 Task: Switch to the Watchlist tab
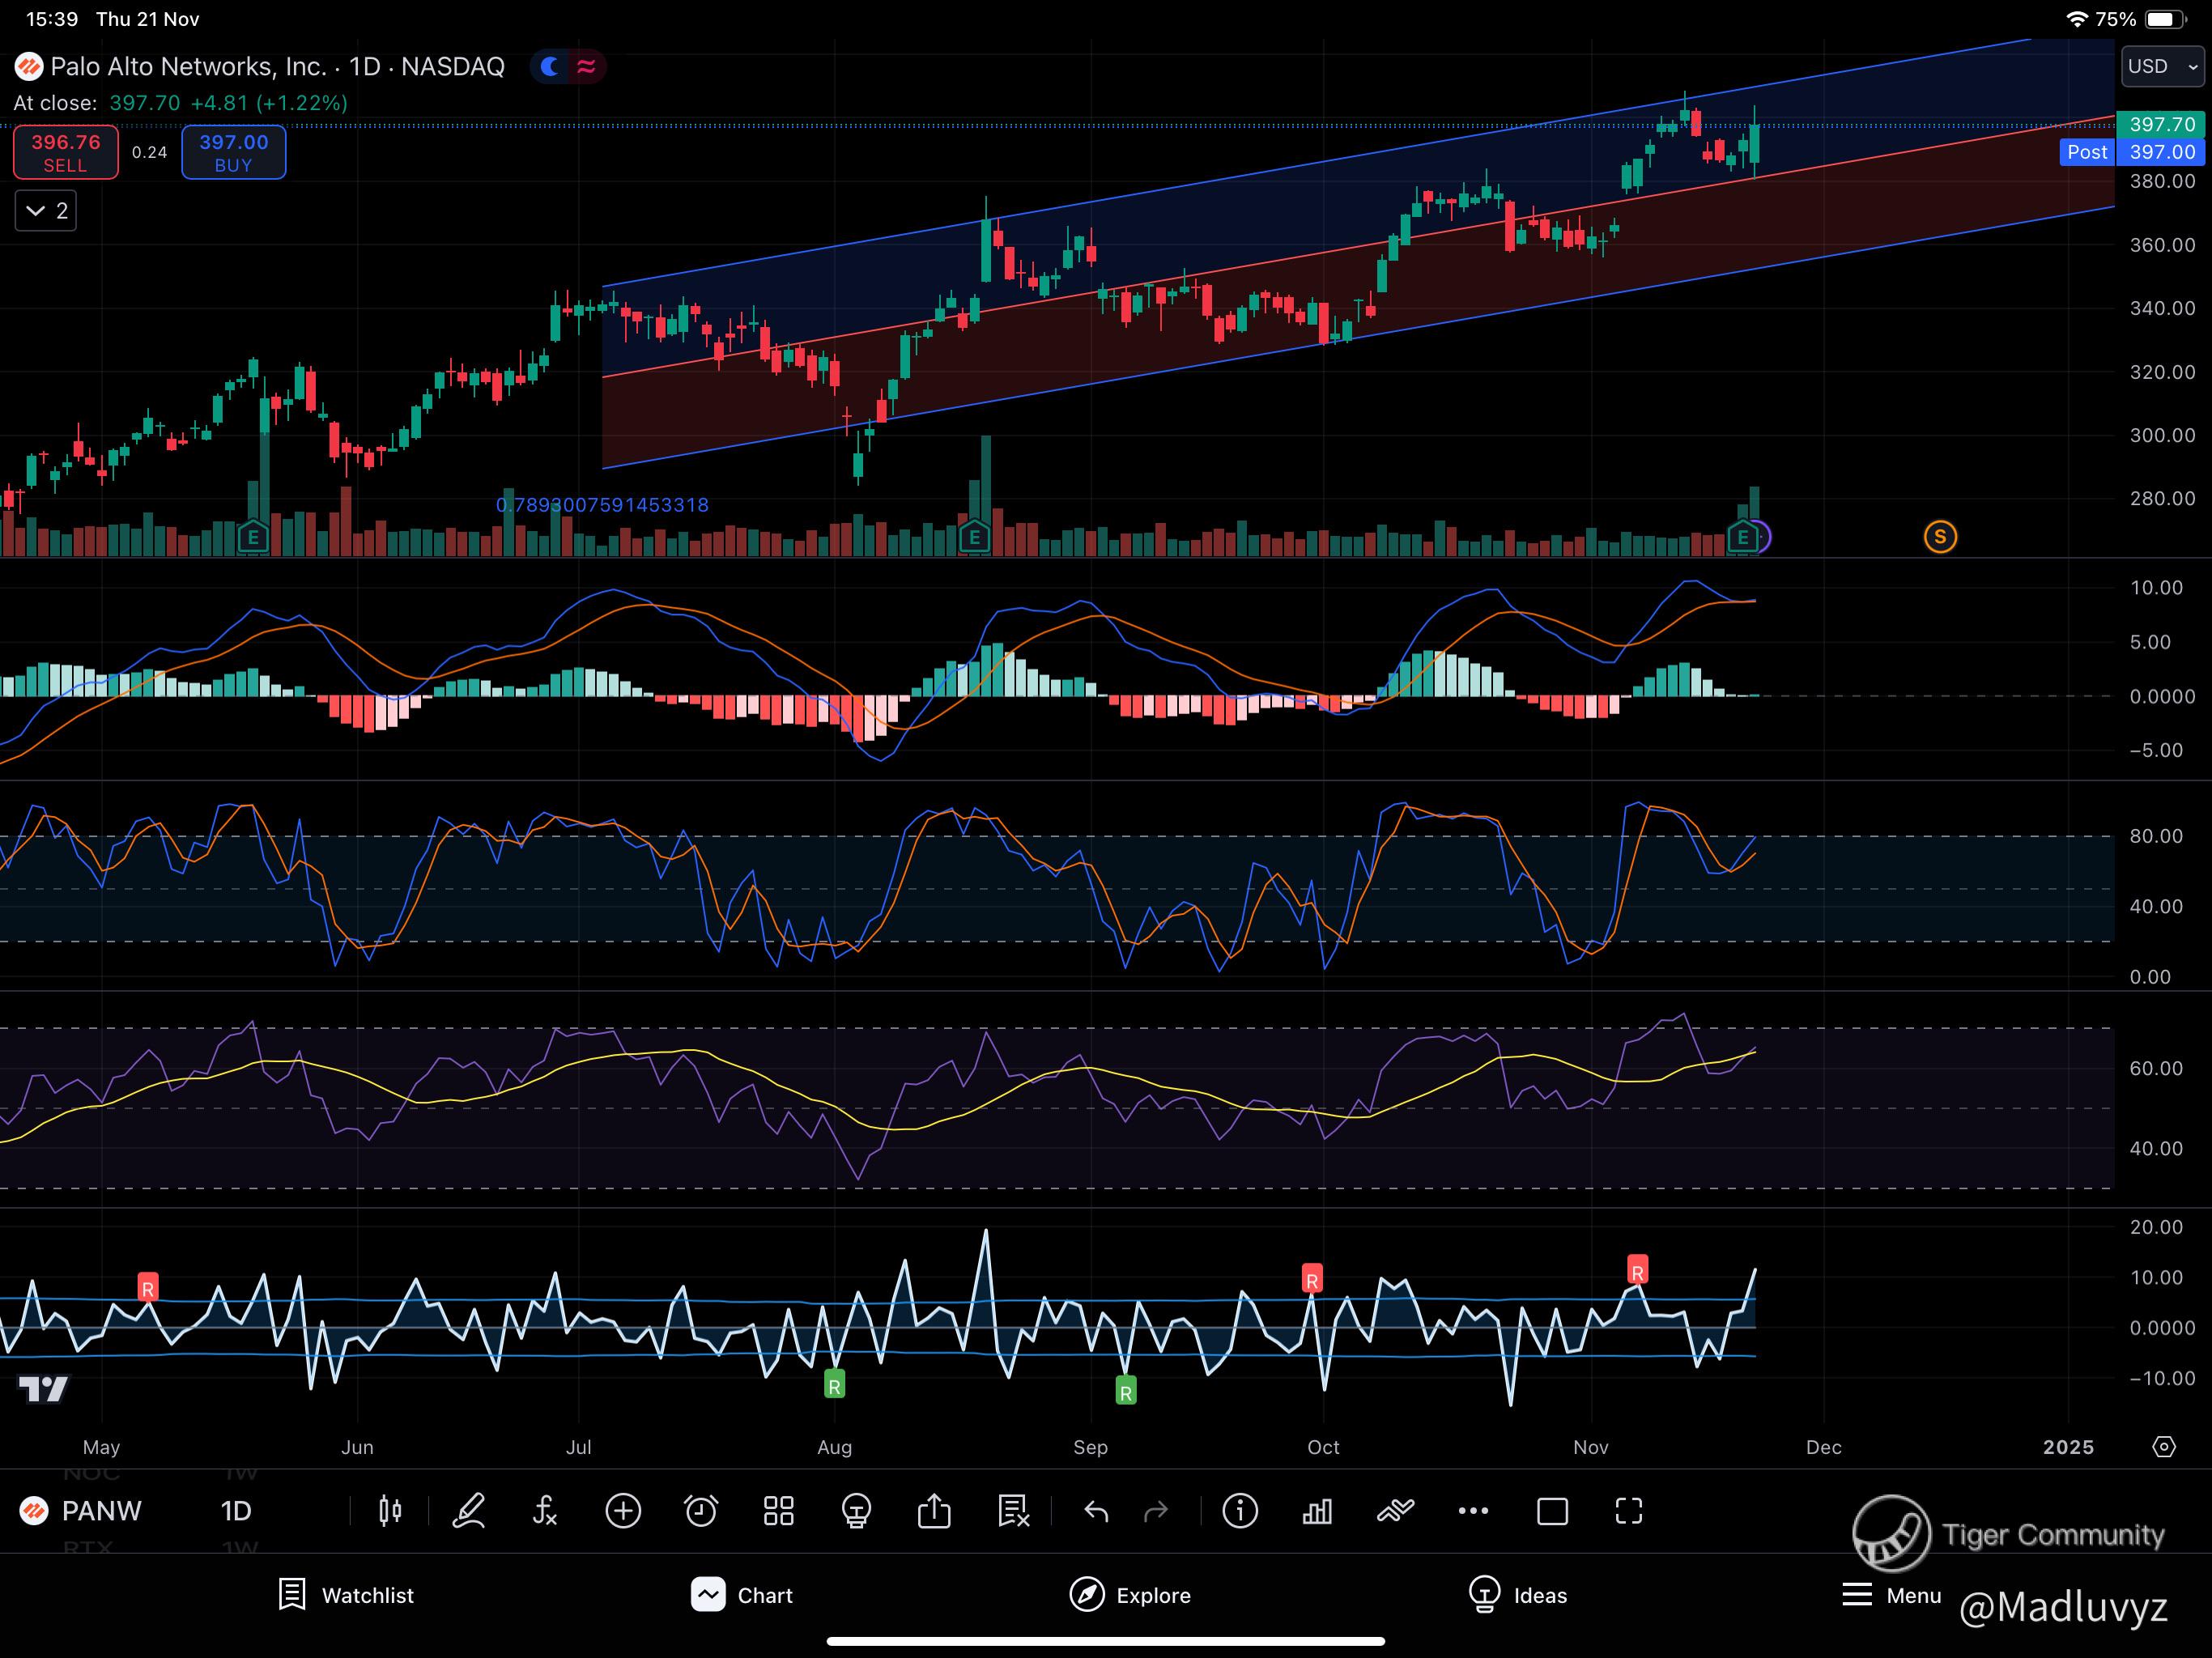(x=346, y=1595)
